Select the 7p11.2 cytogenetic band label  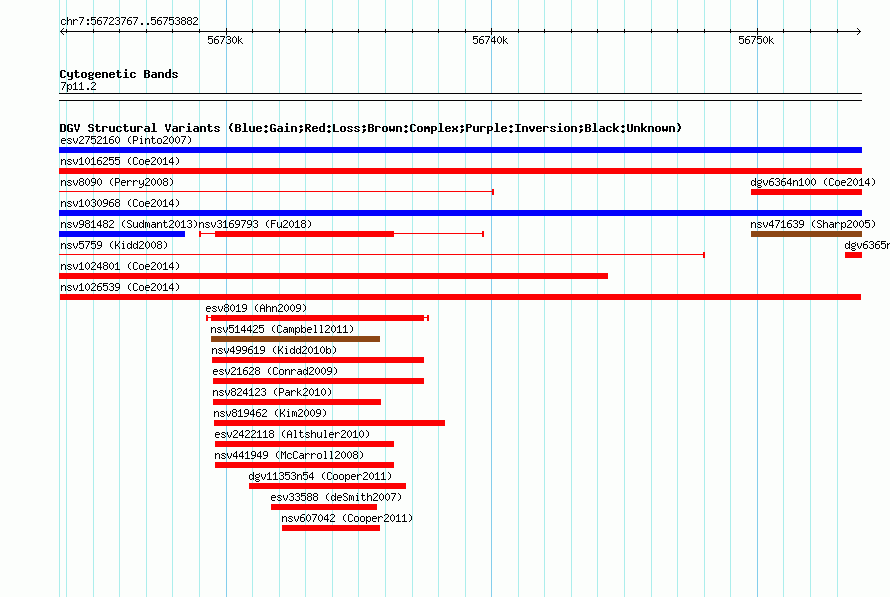(x=78, y=86)
